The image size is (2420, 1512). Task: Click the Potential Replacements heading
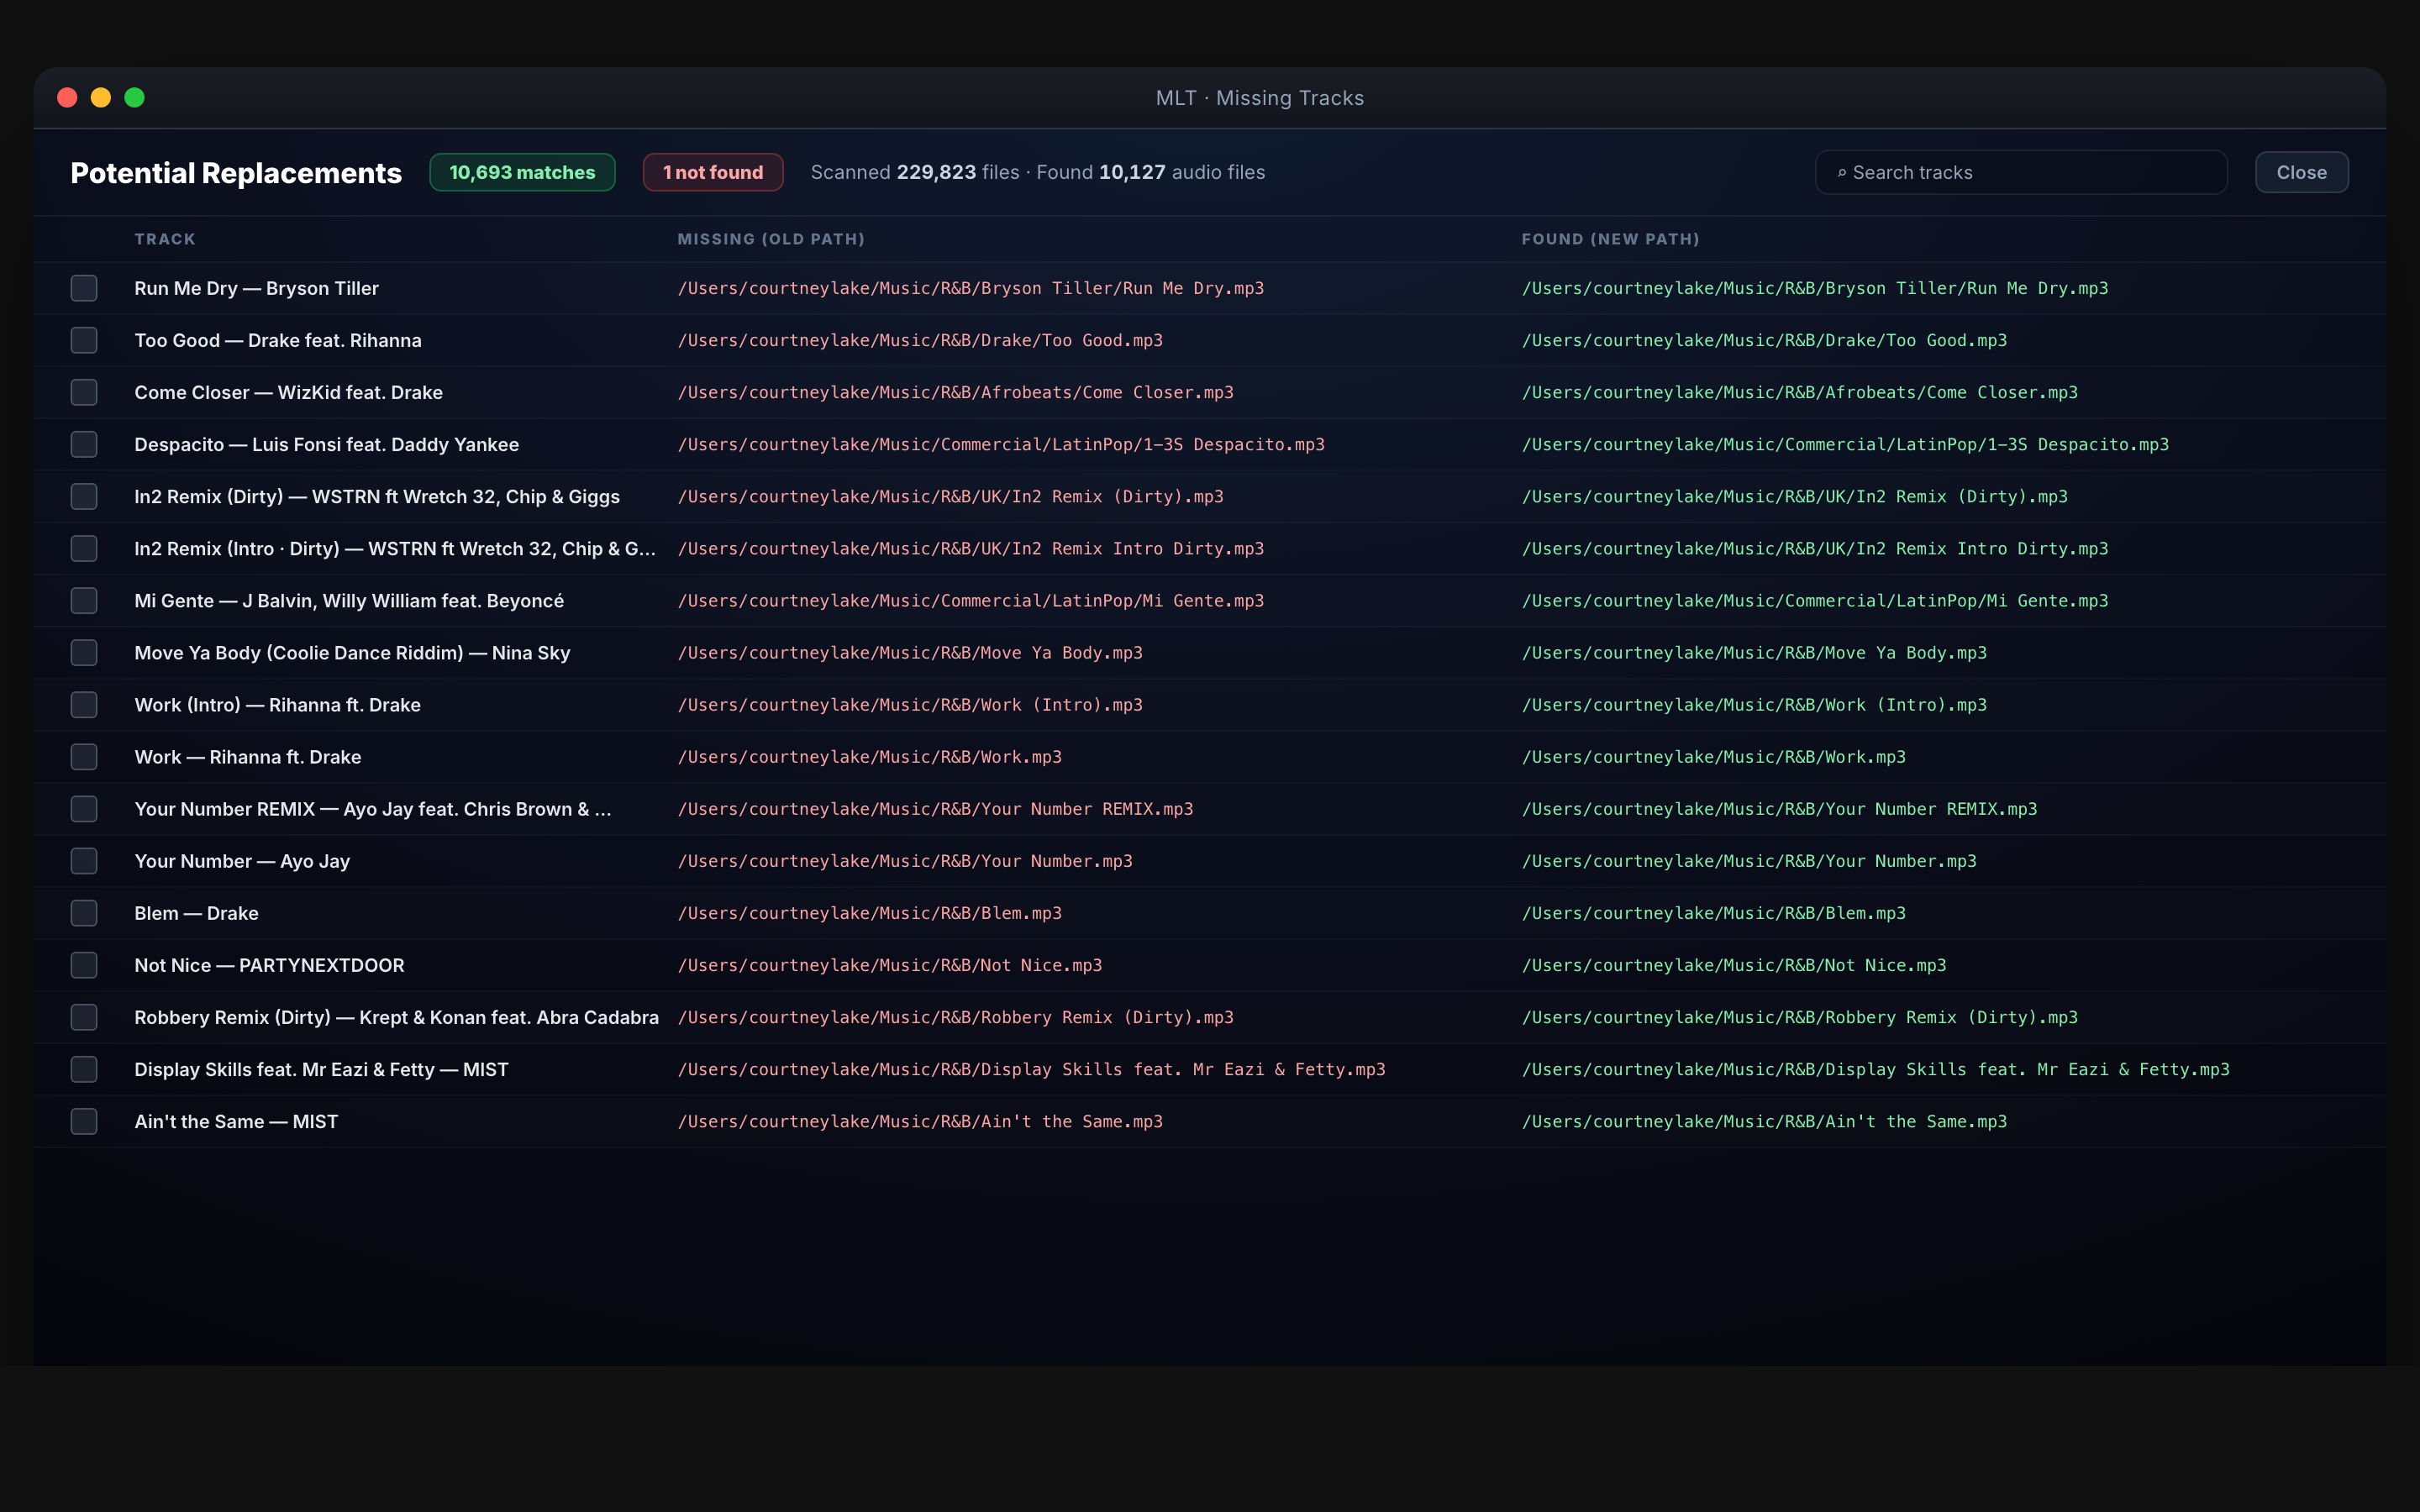click(x=236, y=173)
